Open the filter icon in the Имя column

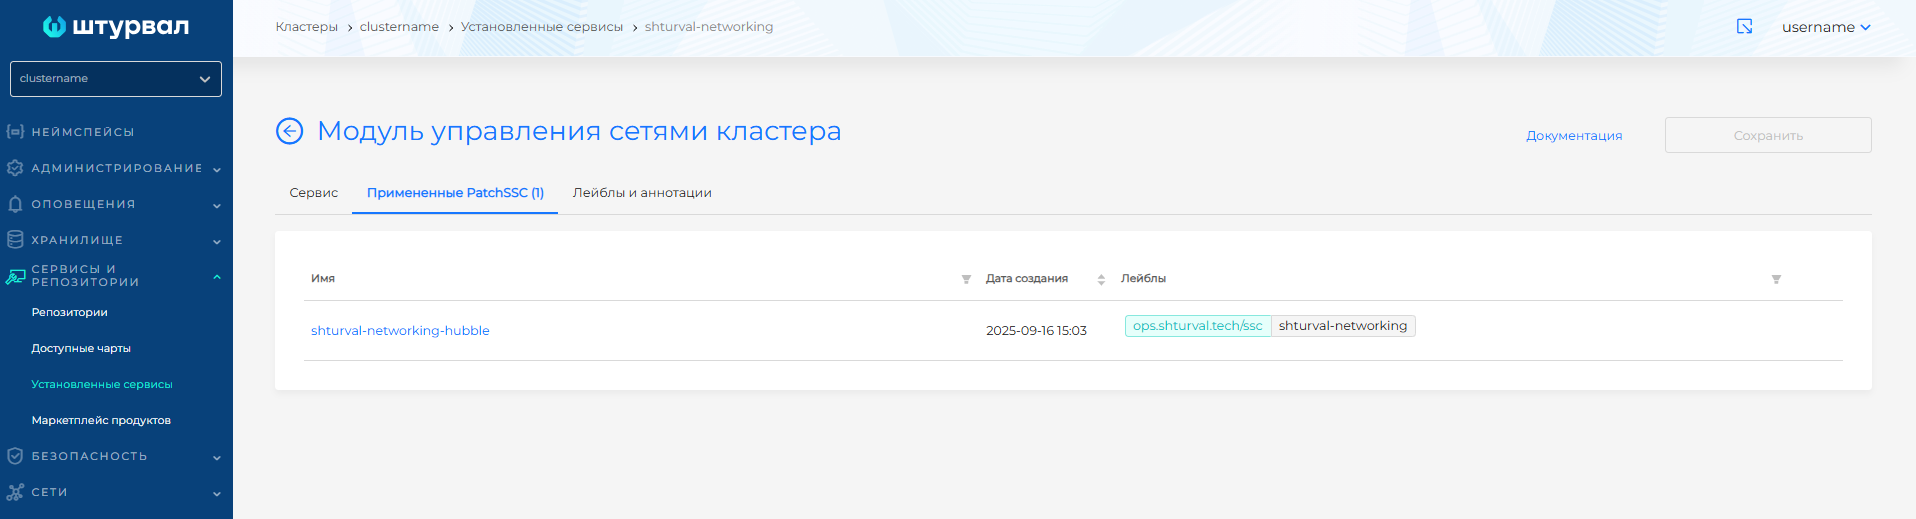(966, 279)
